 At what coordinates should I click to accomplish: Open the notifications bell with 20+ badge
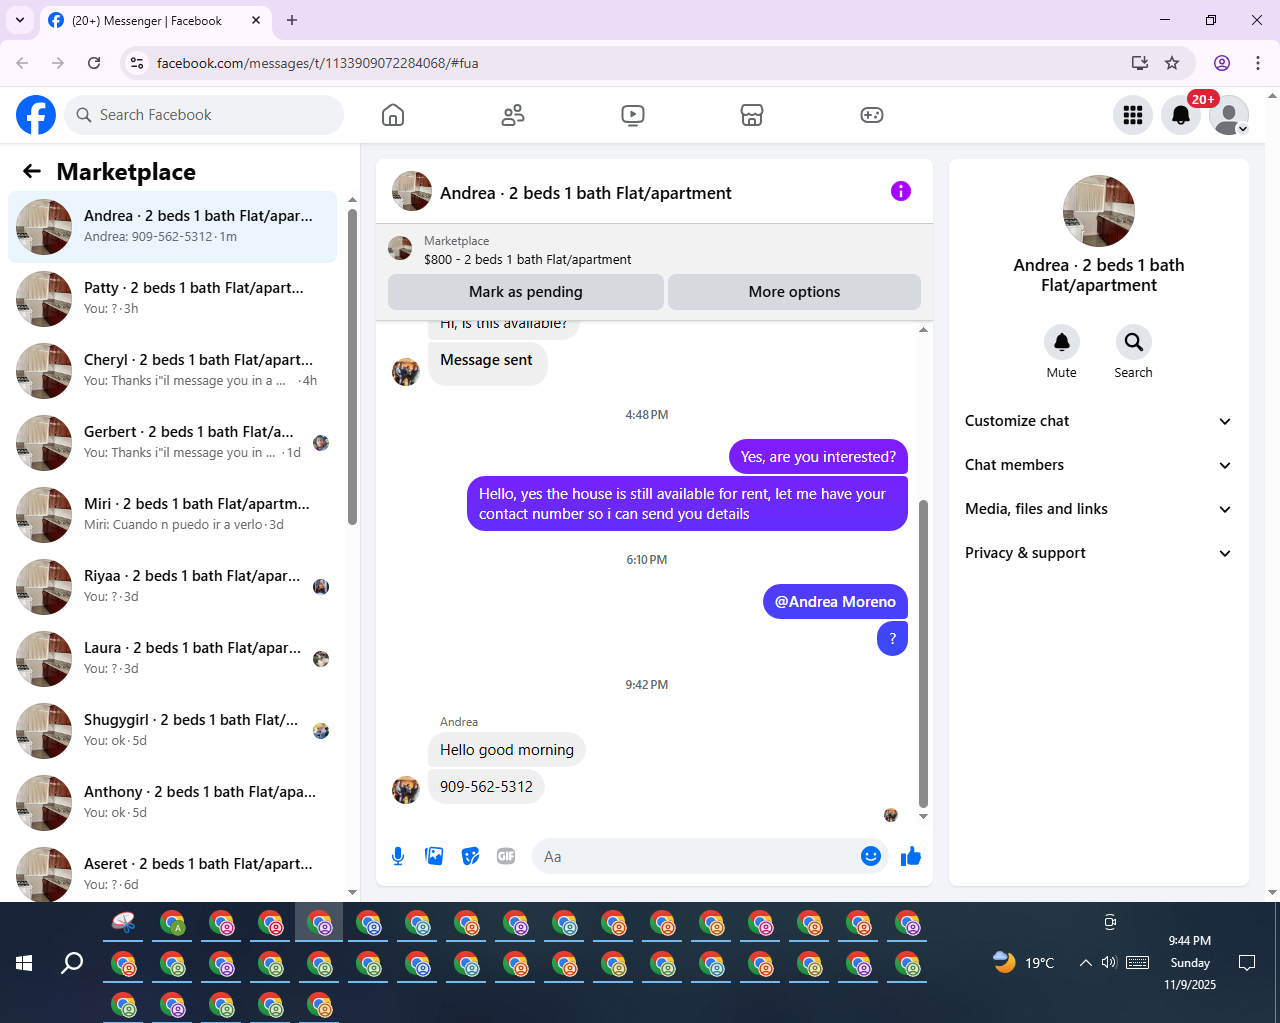1181,115
